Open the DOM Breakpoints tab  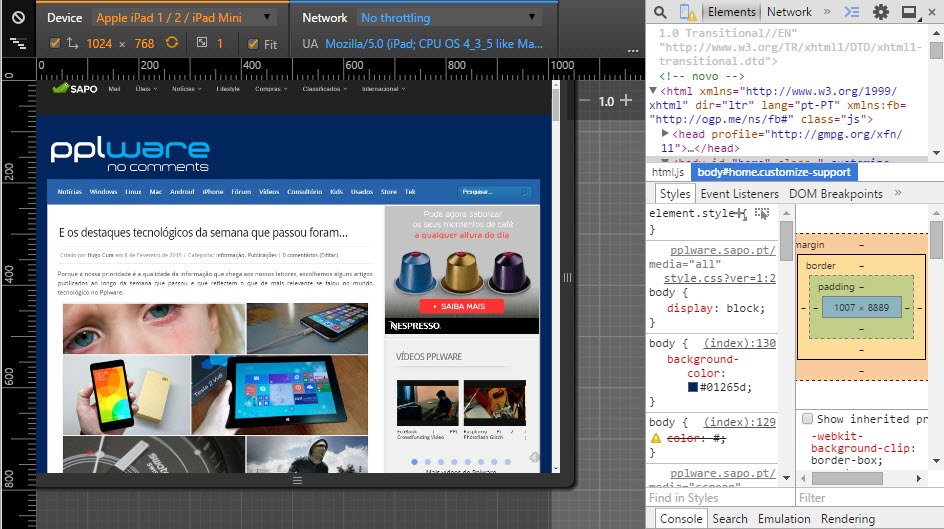point(836,194)
